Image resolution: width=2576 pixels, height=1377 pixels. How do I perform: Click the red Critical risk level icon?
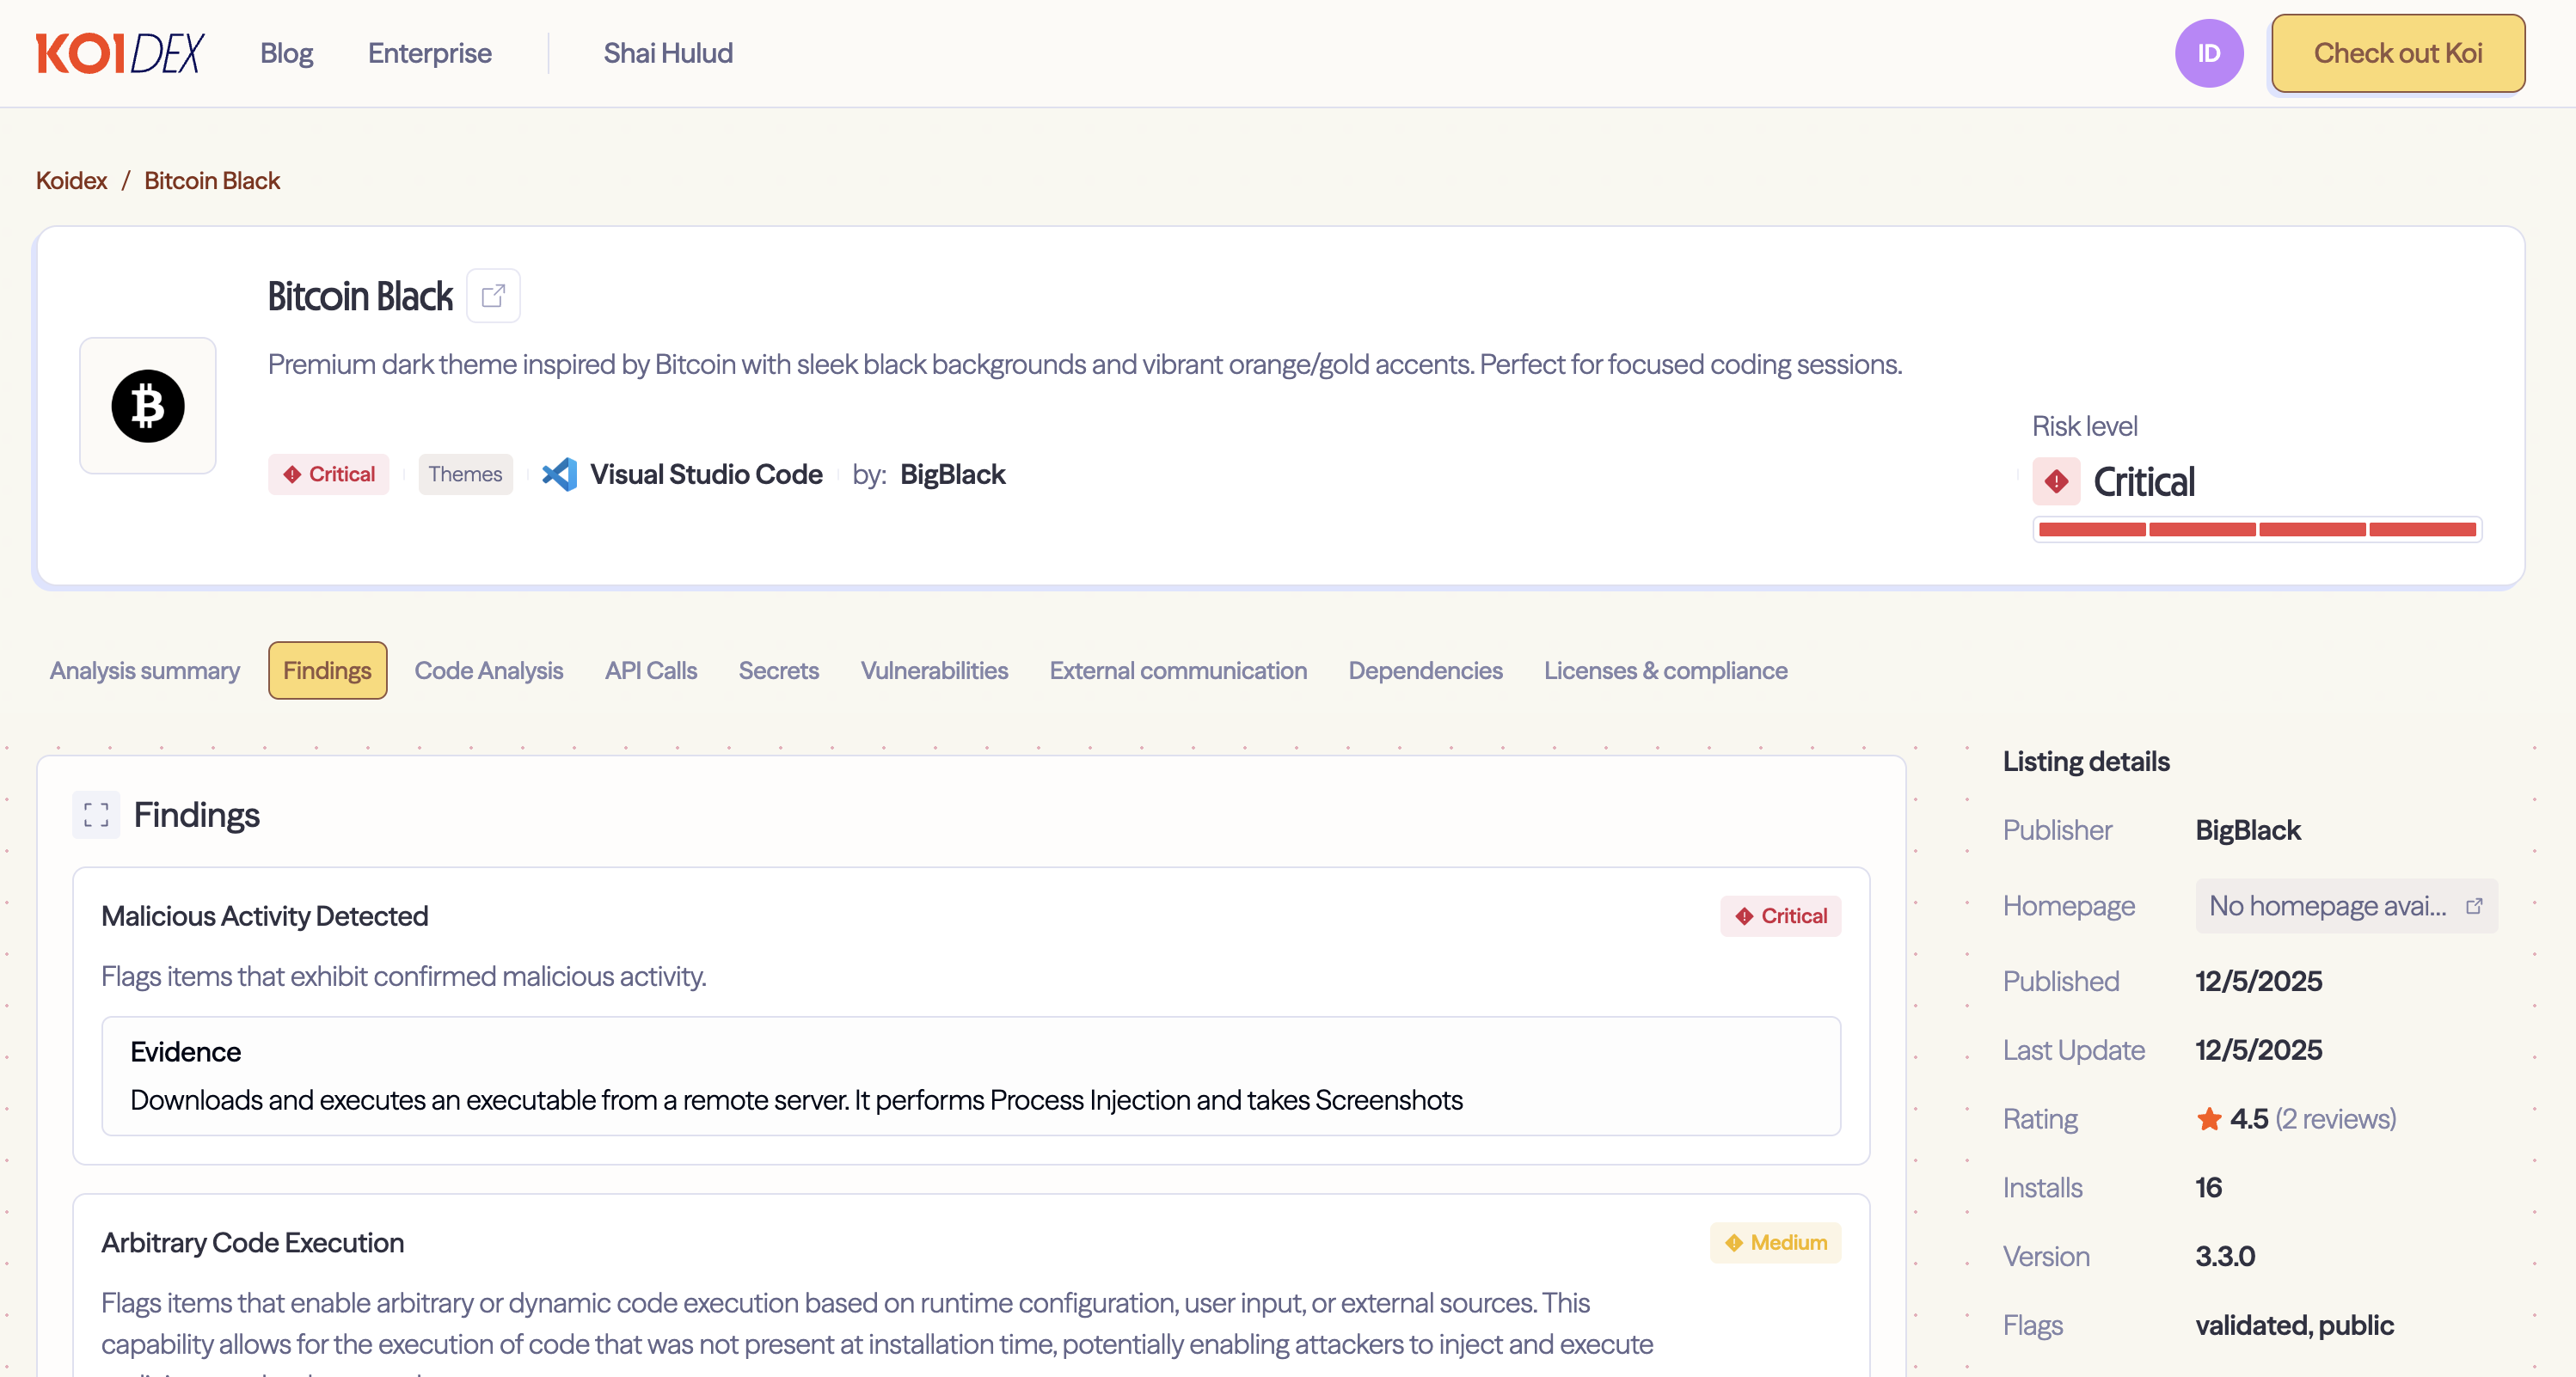(x=2056, y=482)
